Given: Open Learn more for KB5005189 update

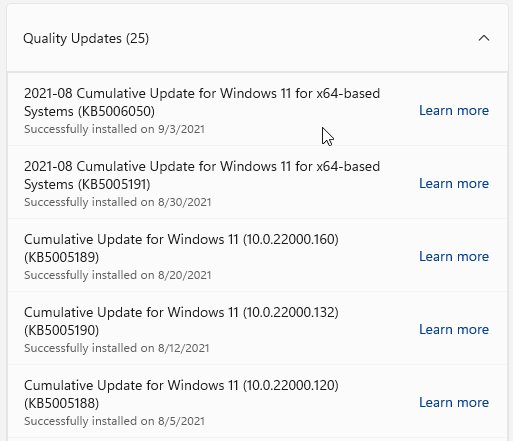Looking at the screenshot, I should click(x=454, y=257).
